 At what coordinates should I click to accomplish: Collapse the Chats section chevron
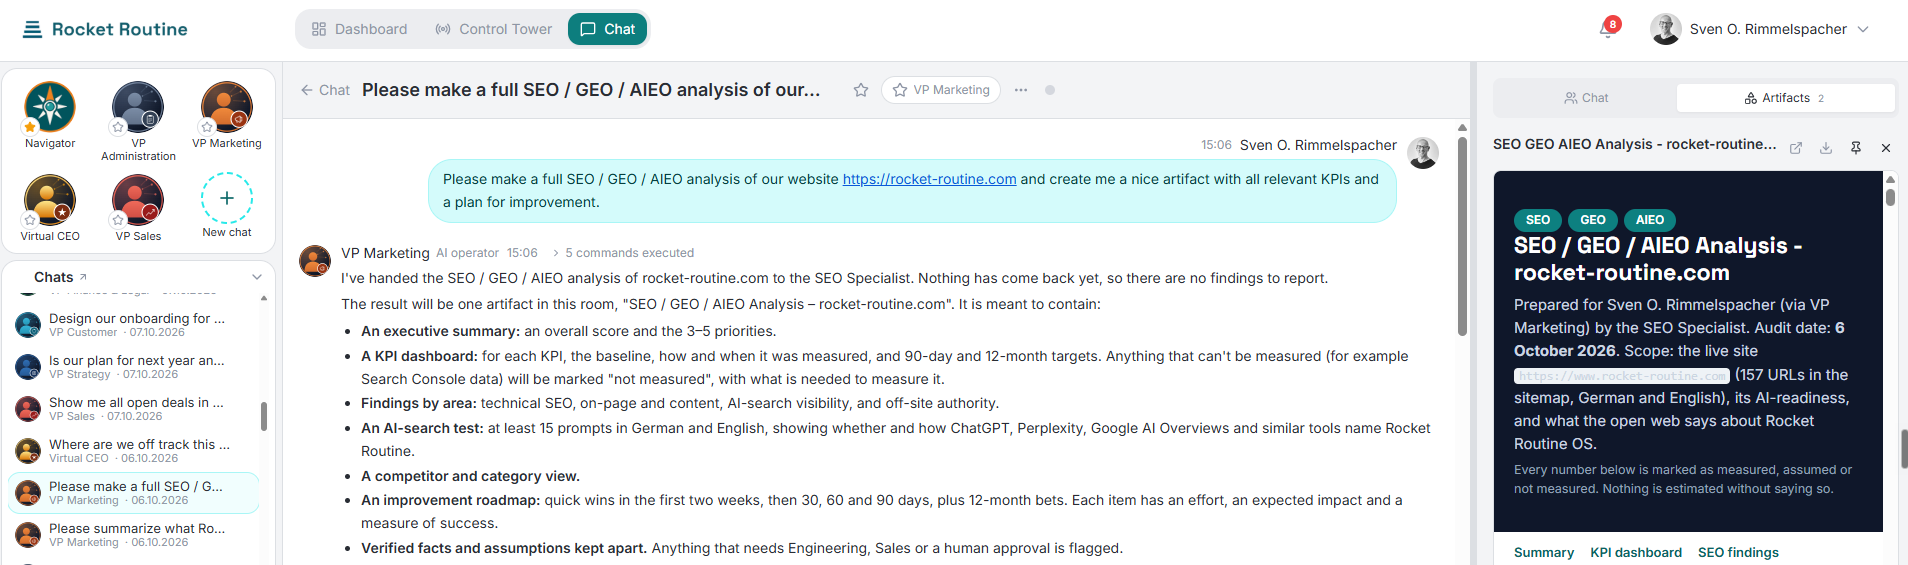(x=257, y=277)
